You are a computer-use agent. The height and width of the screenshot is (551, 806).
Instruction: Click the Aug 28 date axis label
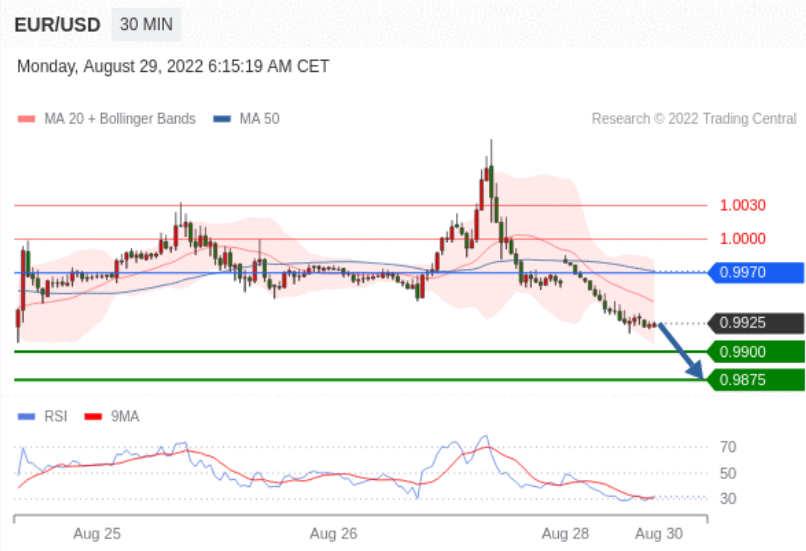click(565, 534)
